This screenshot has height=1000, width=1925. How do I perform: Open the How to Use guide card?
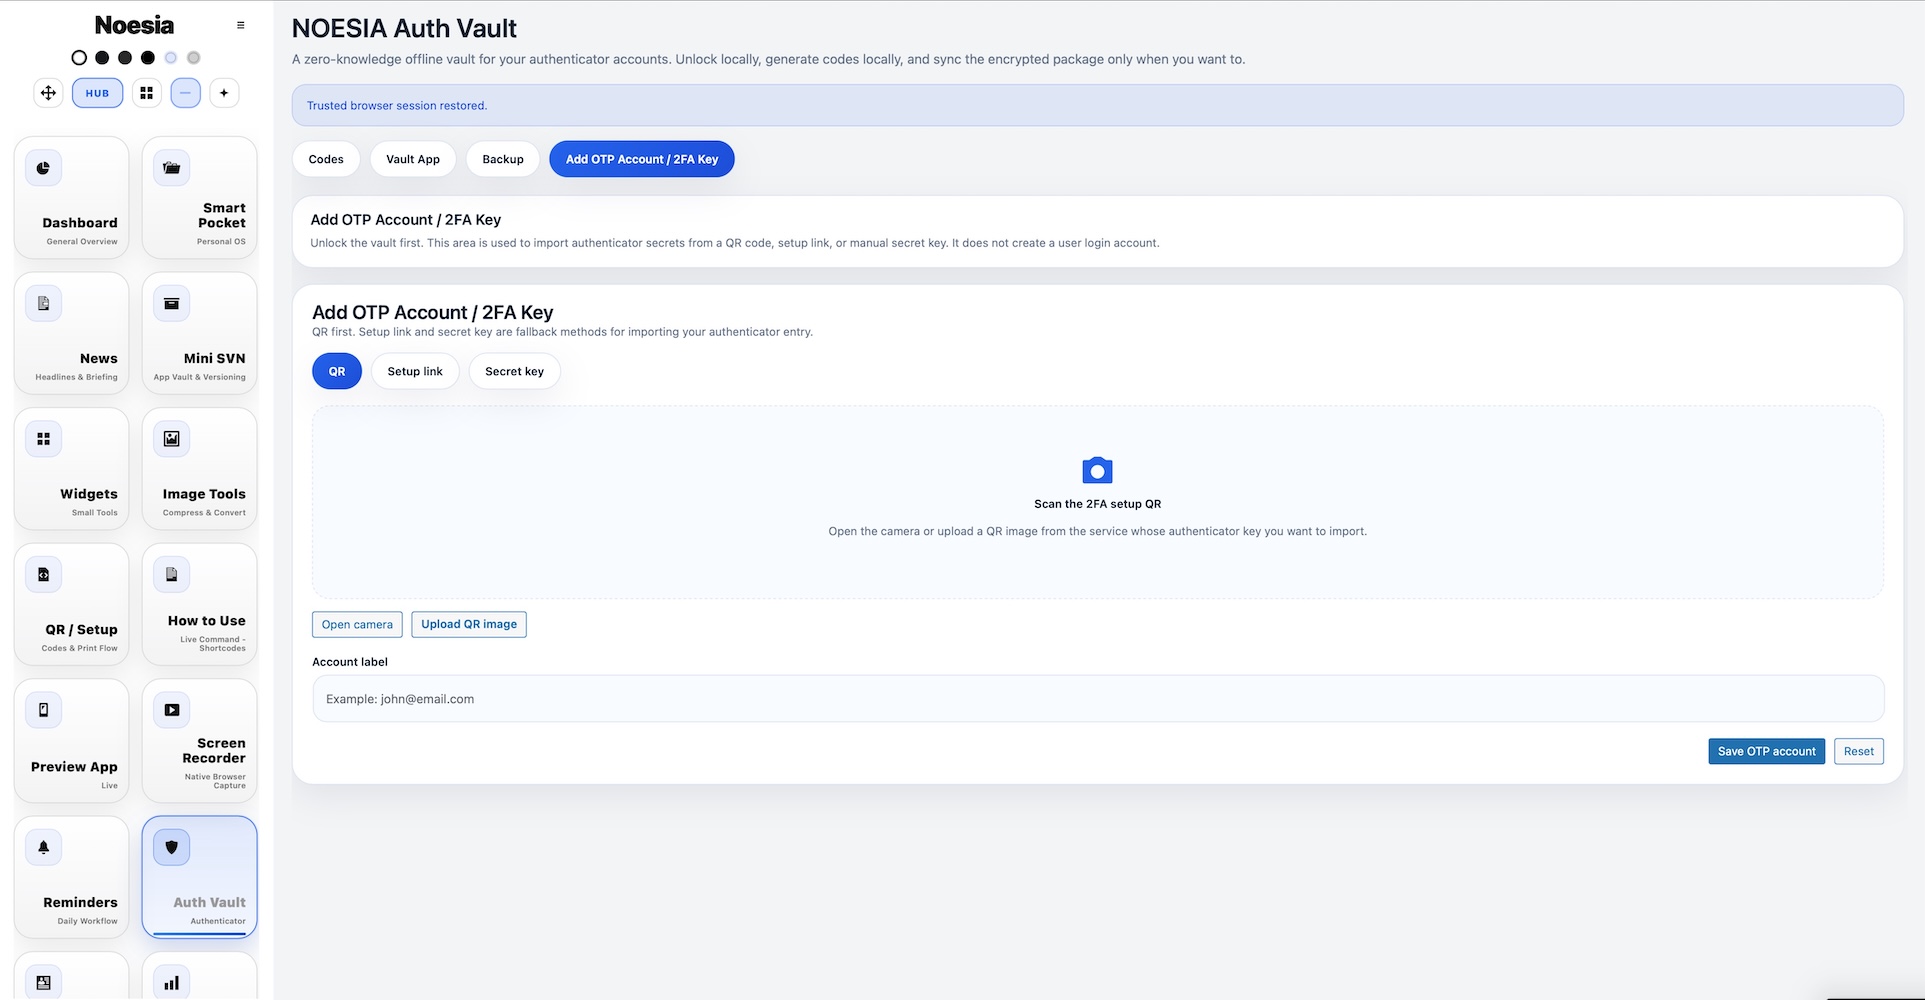pos(200,605)
